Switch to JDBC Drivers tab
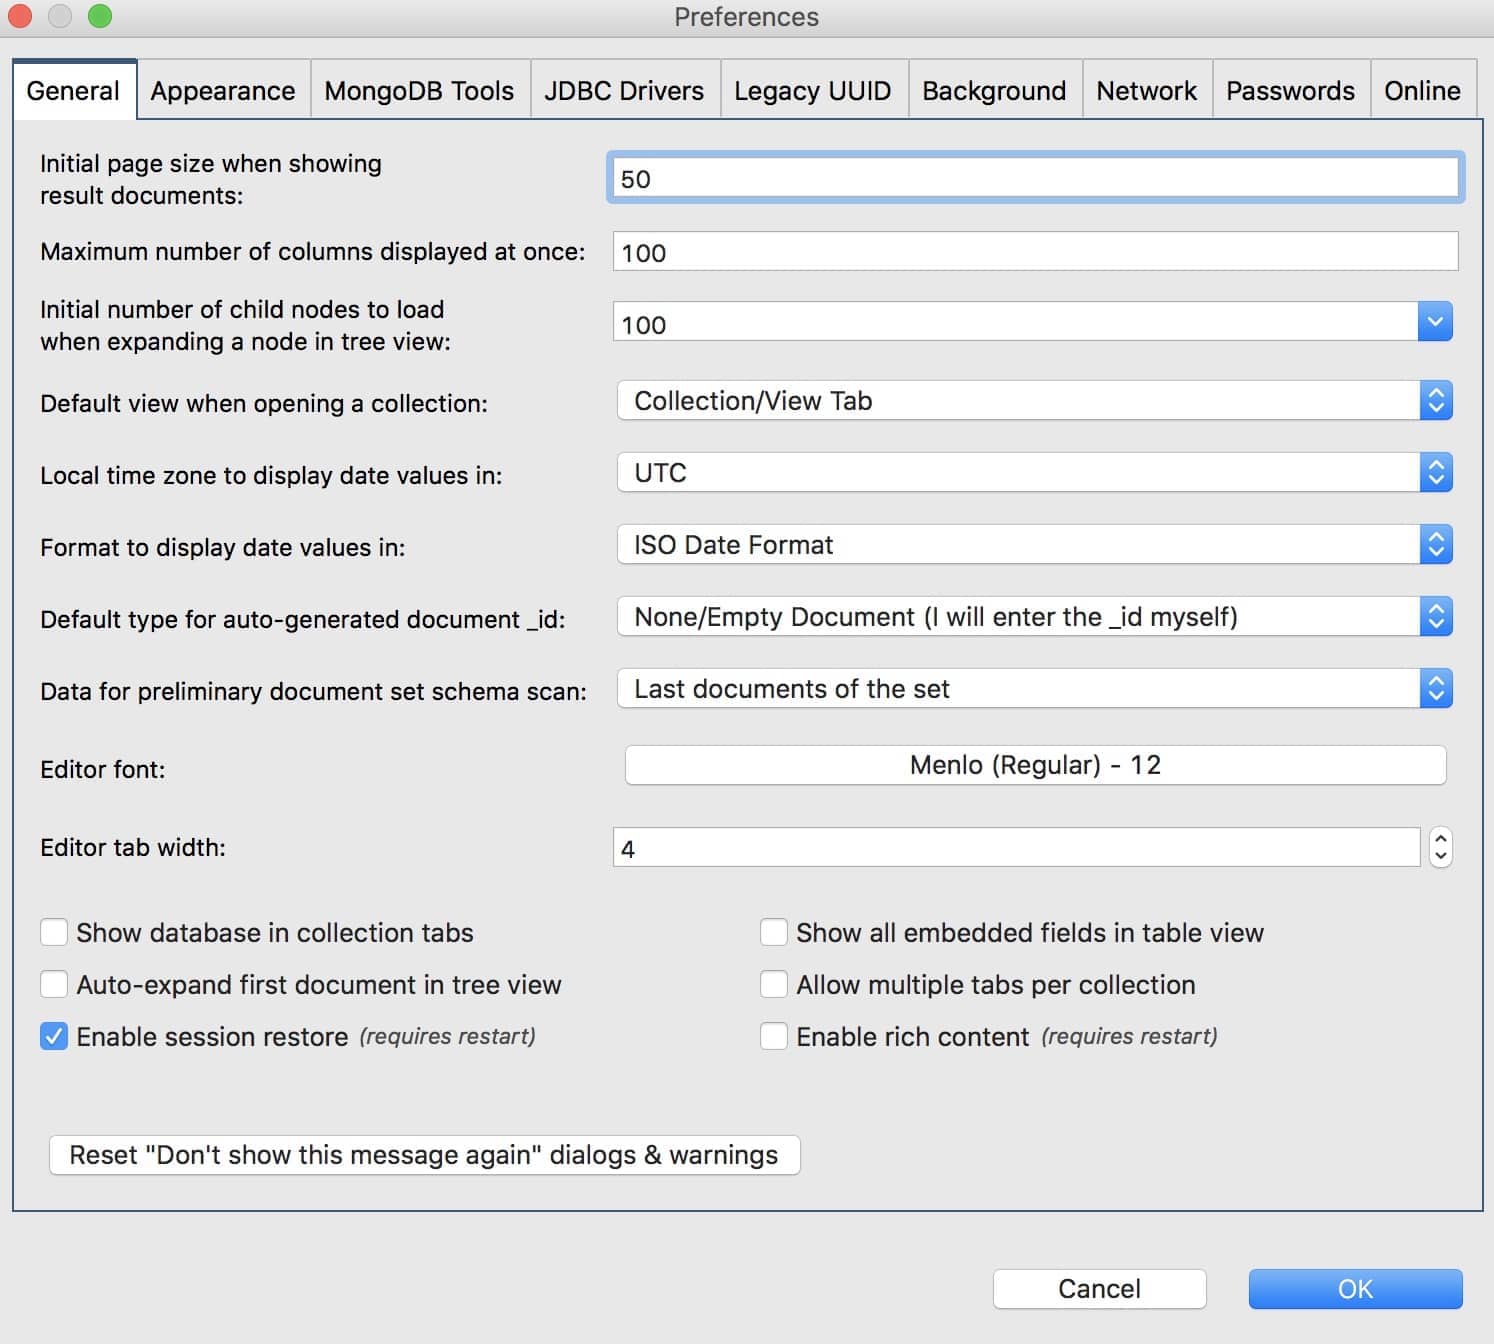This screenshot has height=1344, width=1494. point(624,90)
